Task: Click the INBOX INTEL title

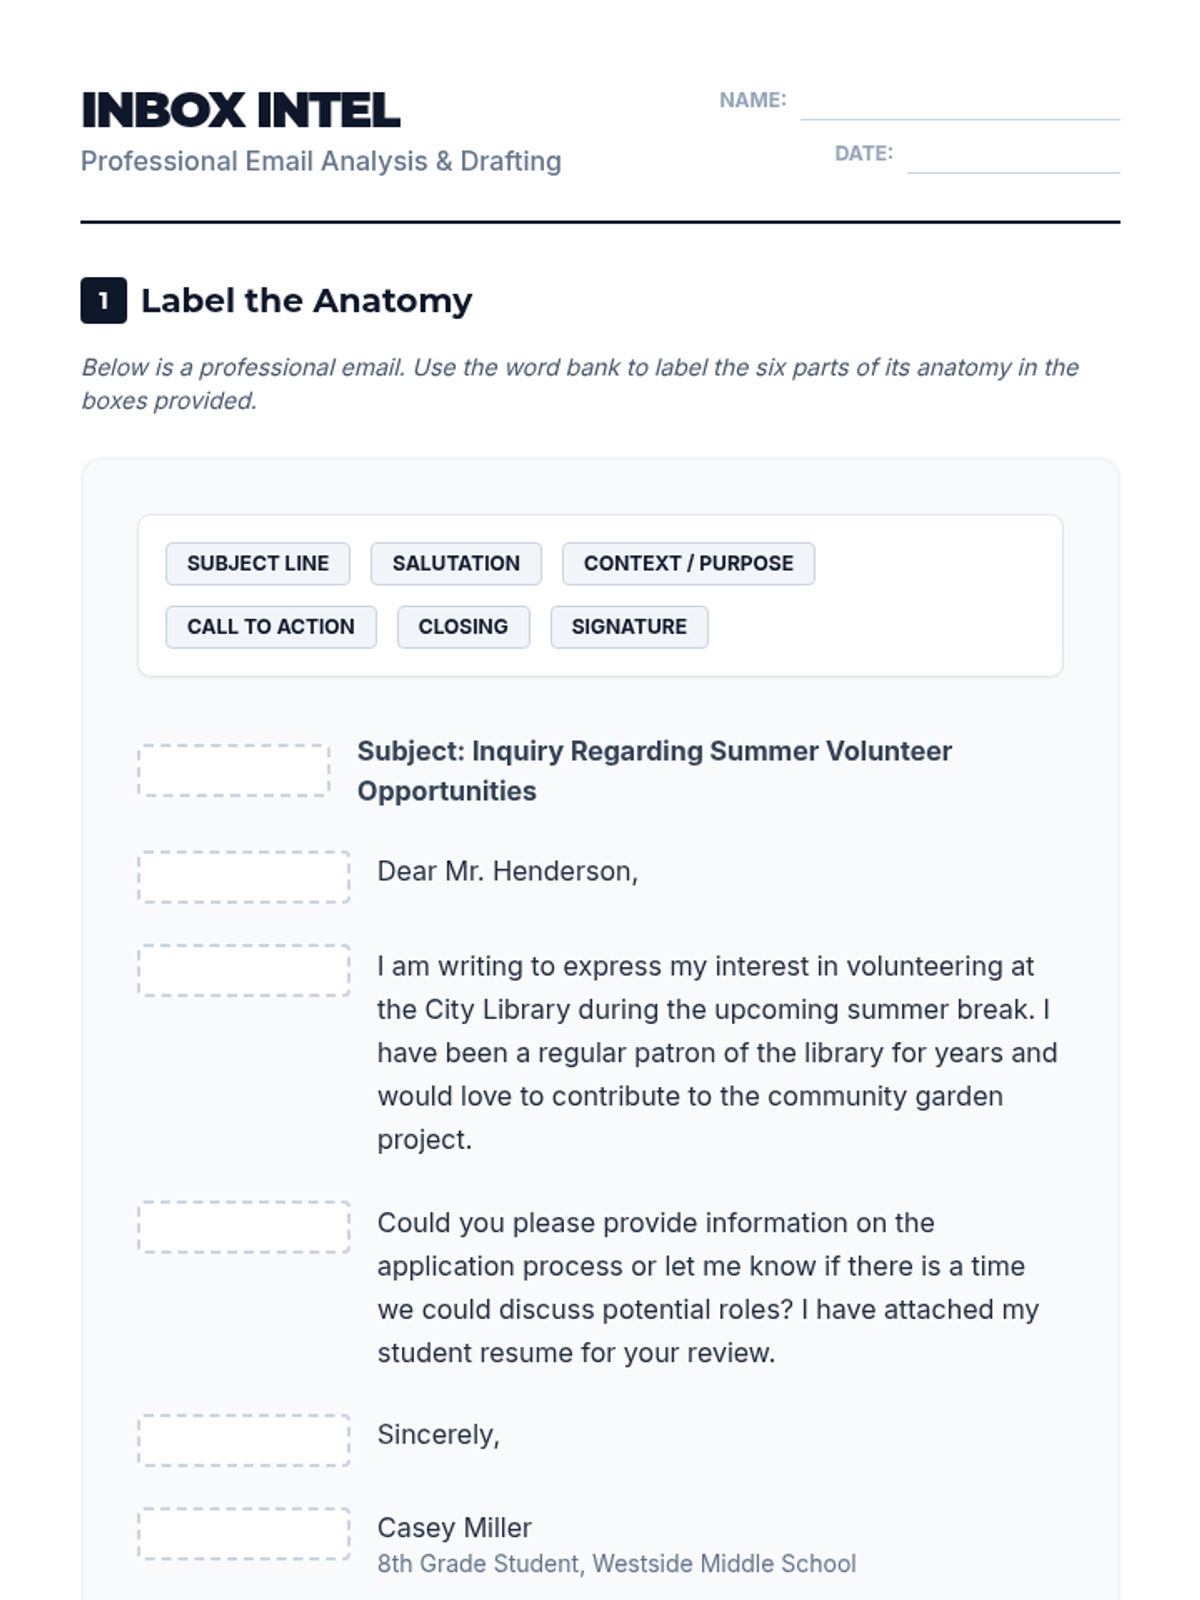Action: coord(241,110)
